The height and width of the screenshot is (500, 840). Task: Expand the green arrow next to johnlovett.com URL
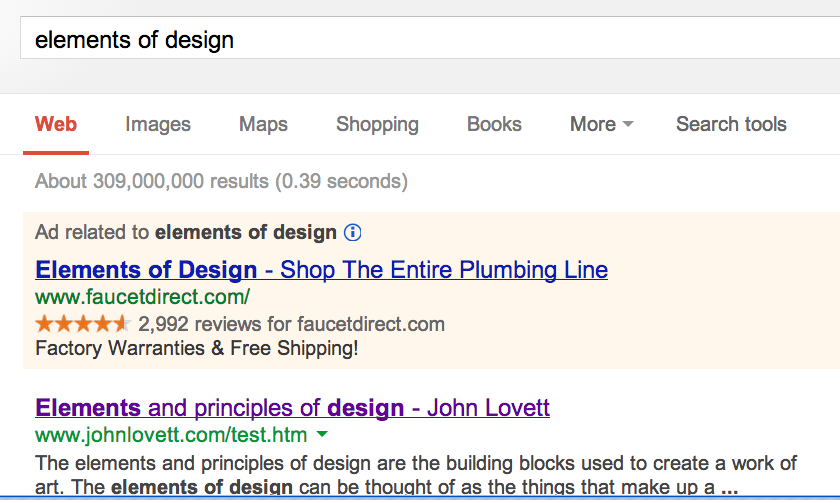[x=322, y=435]
